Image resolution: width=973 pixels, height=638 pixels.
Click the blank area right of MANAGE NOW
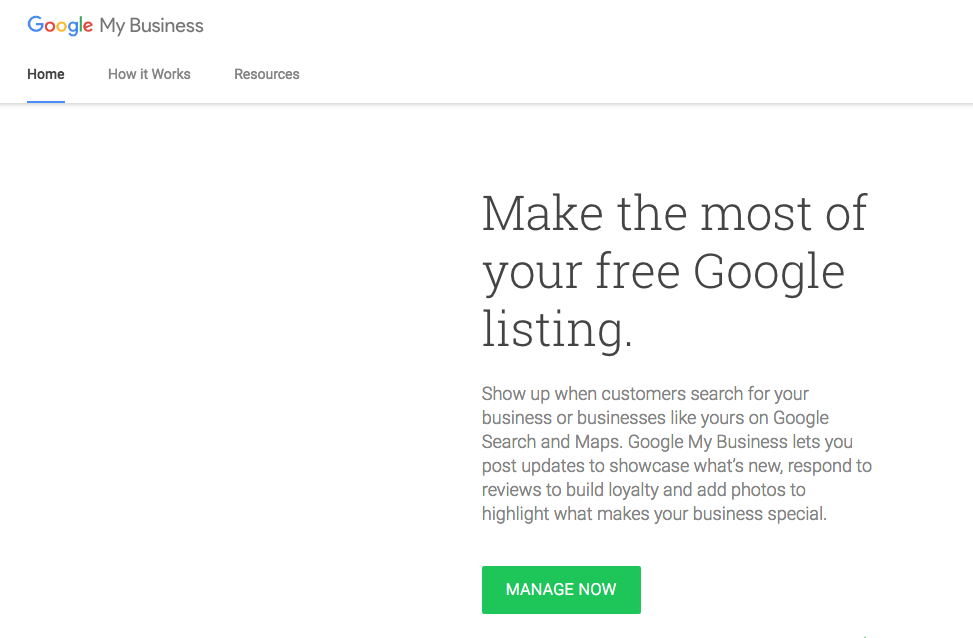point(800,590)
